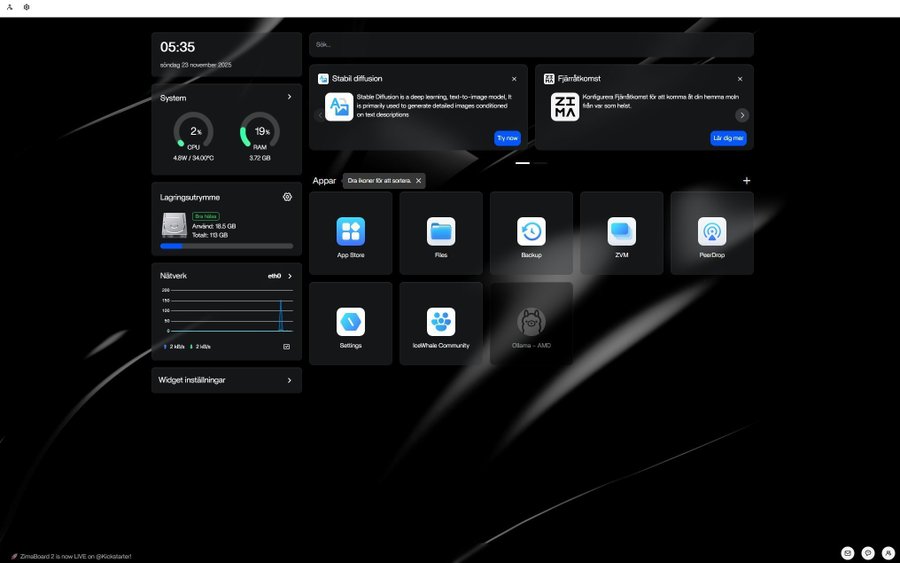
Task: Click the Lär dig mer button
Action: (x=728, y=138)
